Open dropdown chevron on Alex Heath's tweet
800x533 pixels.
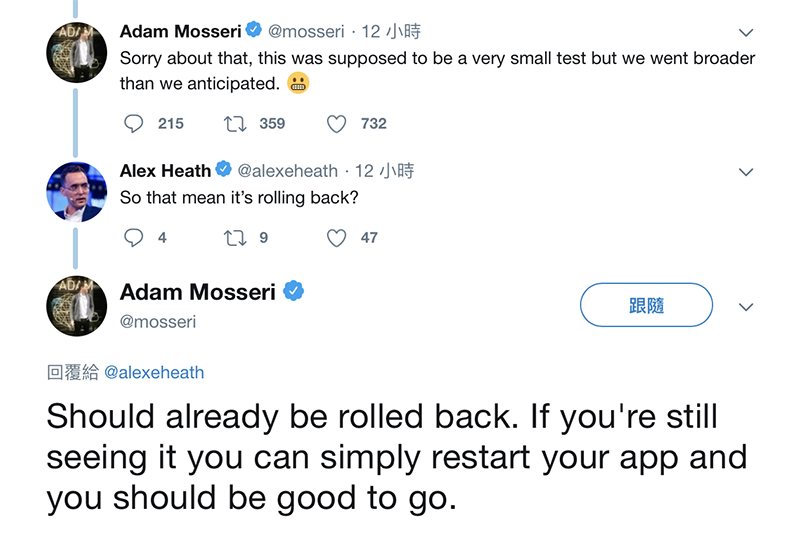coord(745,172)
